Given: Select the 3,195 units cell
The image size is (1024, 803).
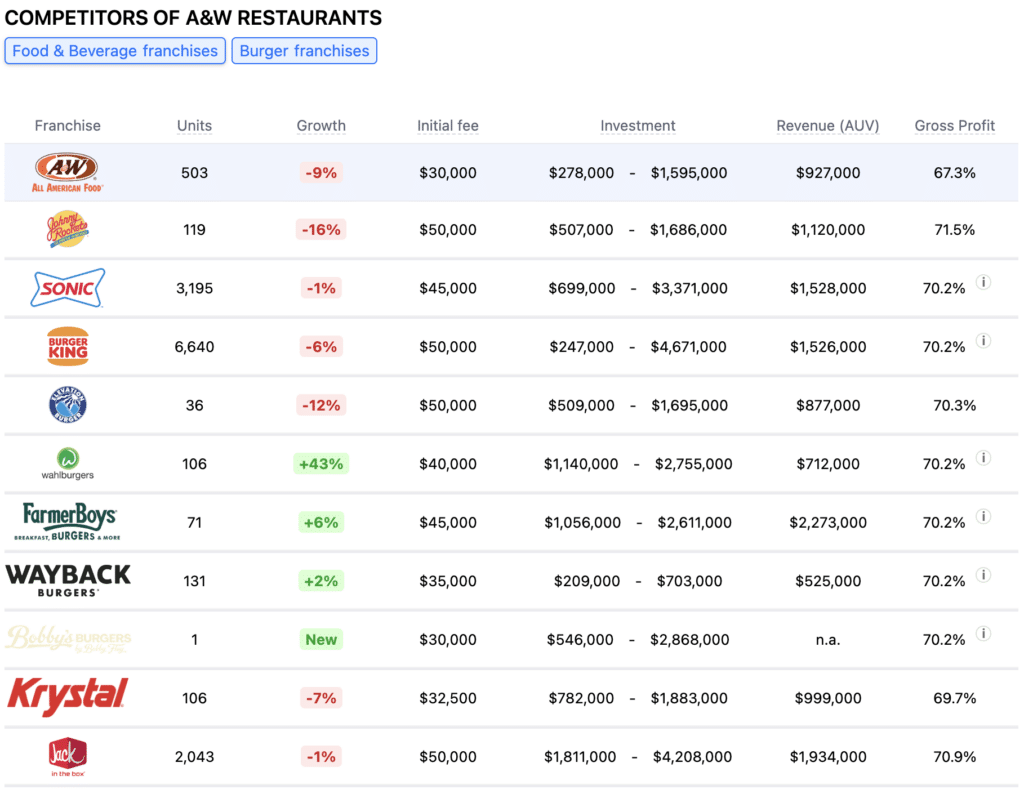Looking at the screenshot, I should [194, 288].
